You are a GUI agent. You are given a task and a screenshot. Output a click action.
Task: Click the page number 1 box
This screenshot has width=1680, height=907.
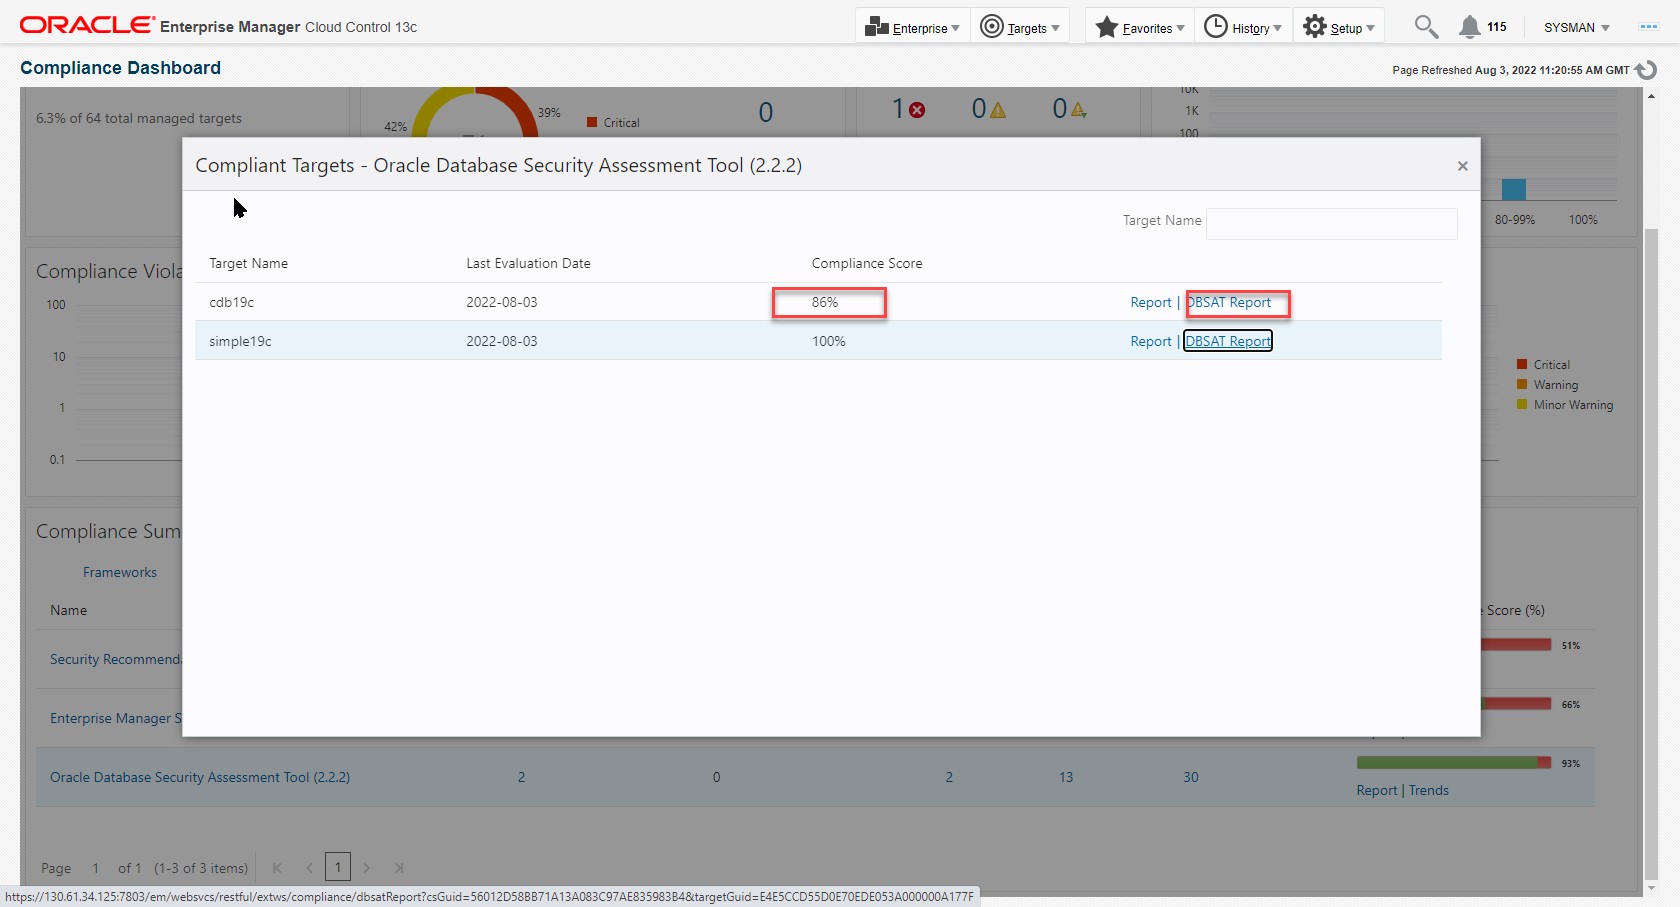(x=338, y=867)
